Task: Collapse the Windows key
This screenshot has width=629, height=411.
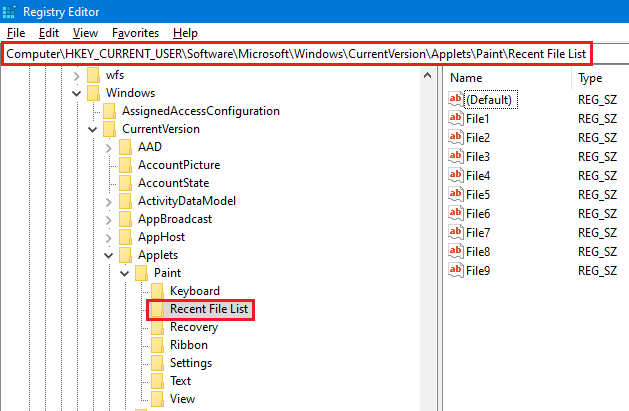Action: click(x=76, y=93)
